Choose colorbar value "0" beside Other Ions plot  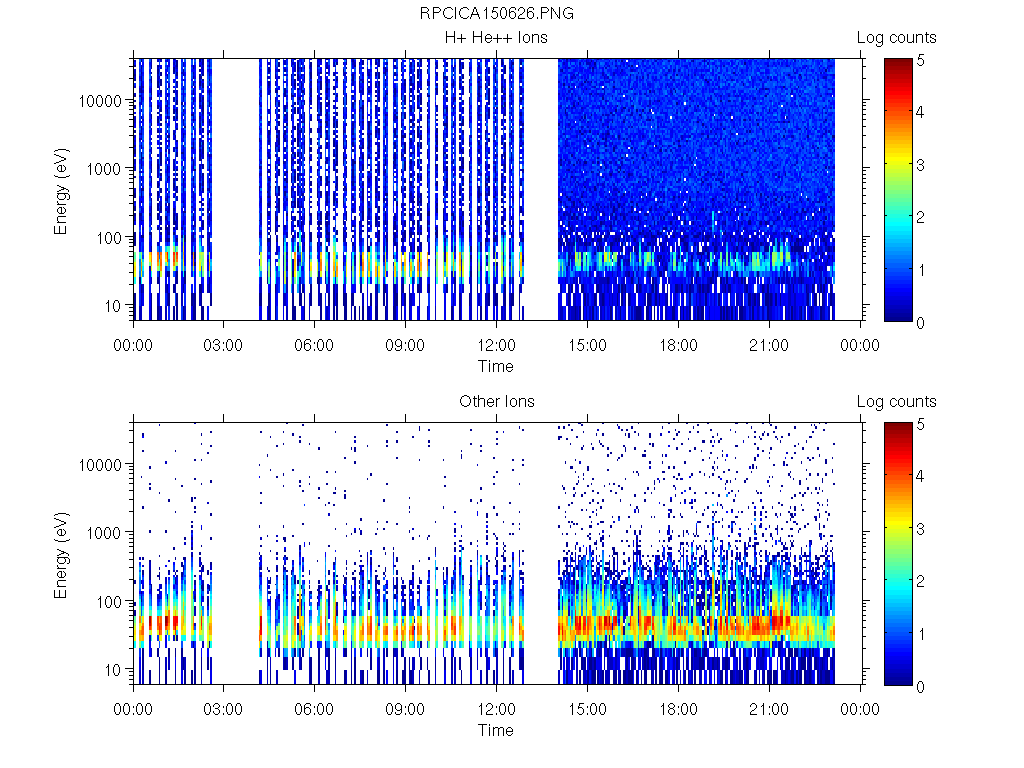[920, 686]
